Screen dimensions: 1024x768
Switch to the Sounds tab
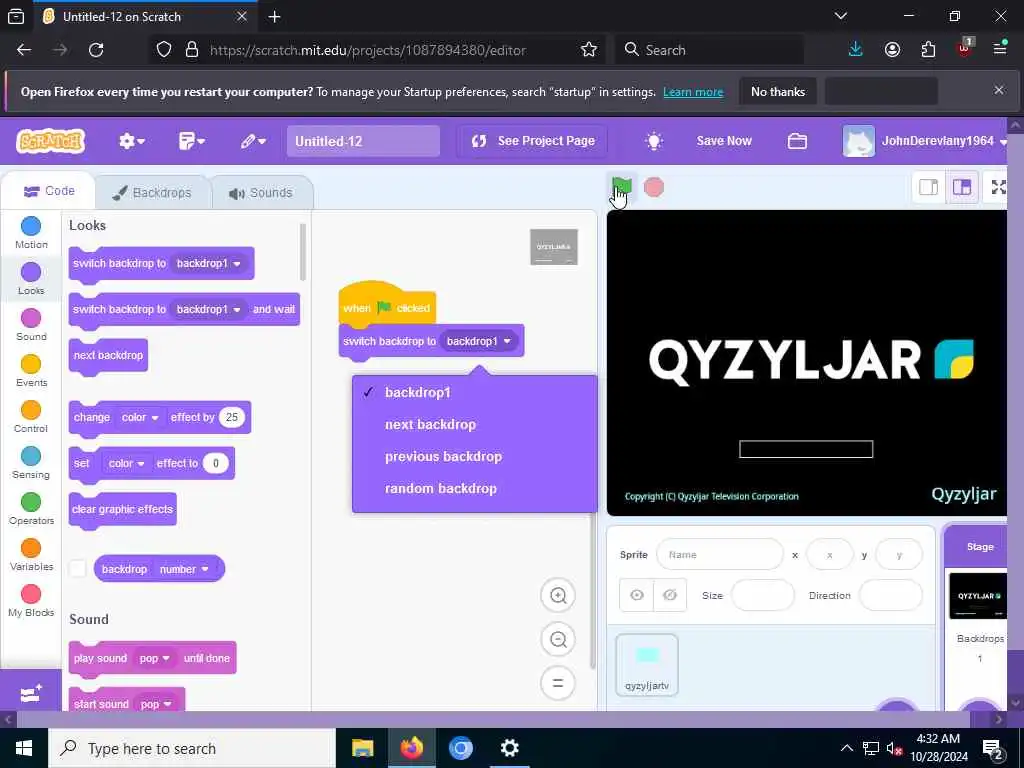pyautogui.click(x=261, y=193)
